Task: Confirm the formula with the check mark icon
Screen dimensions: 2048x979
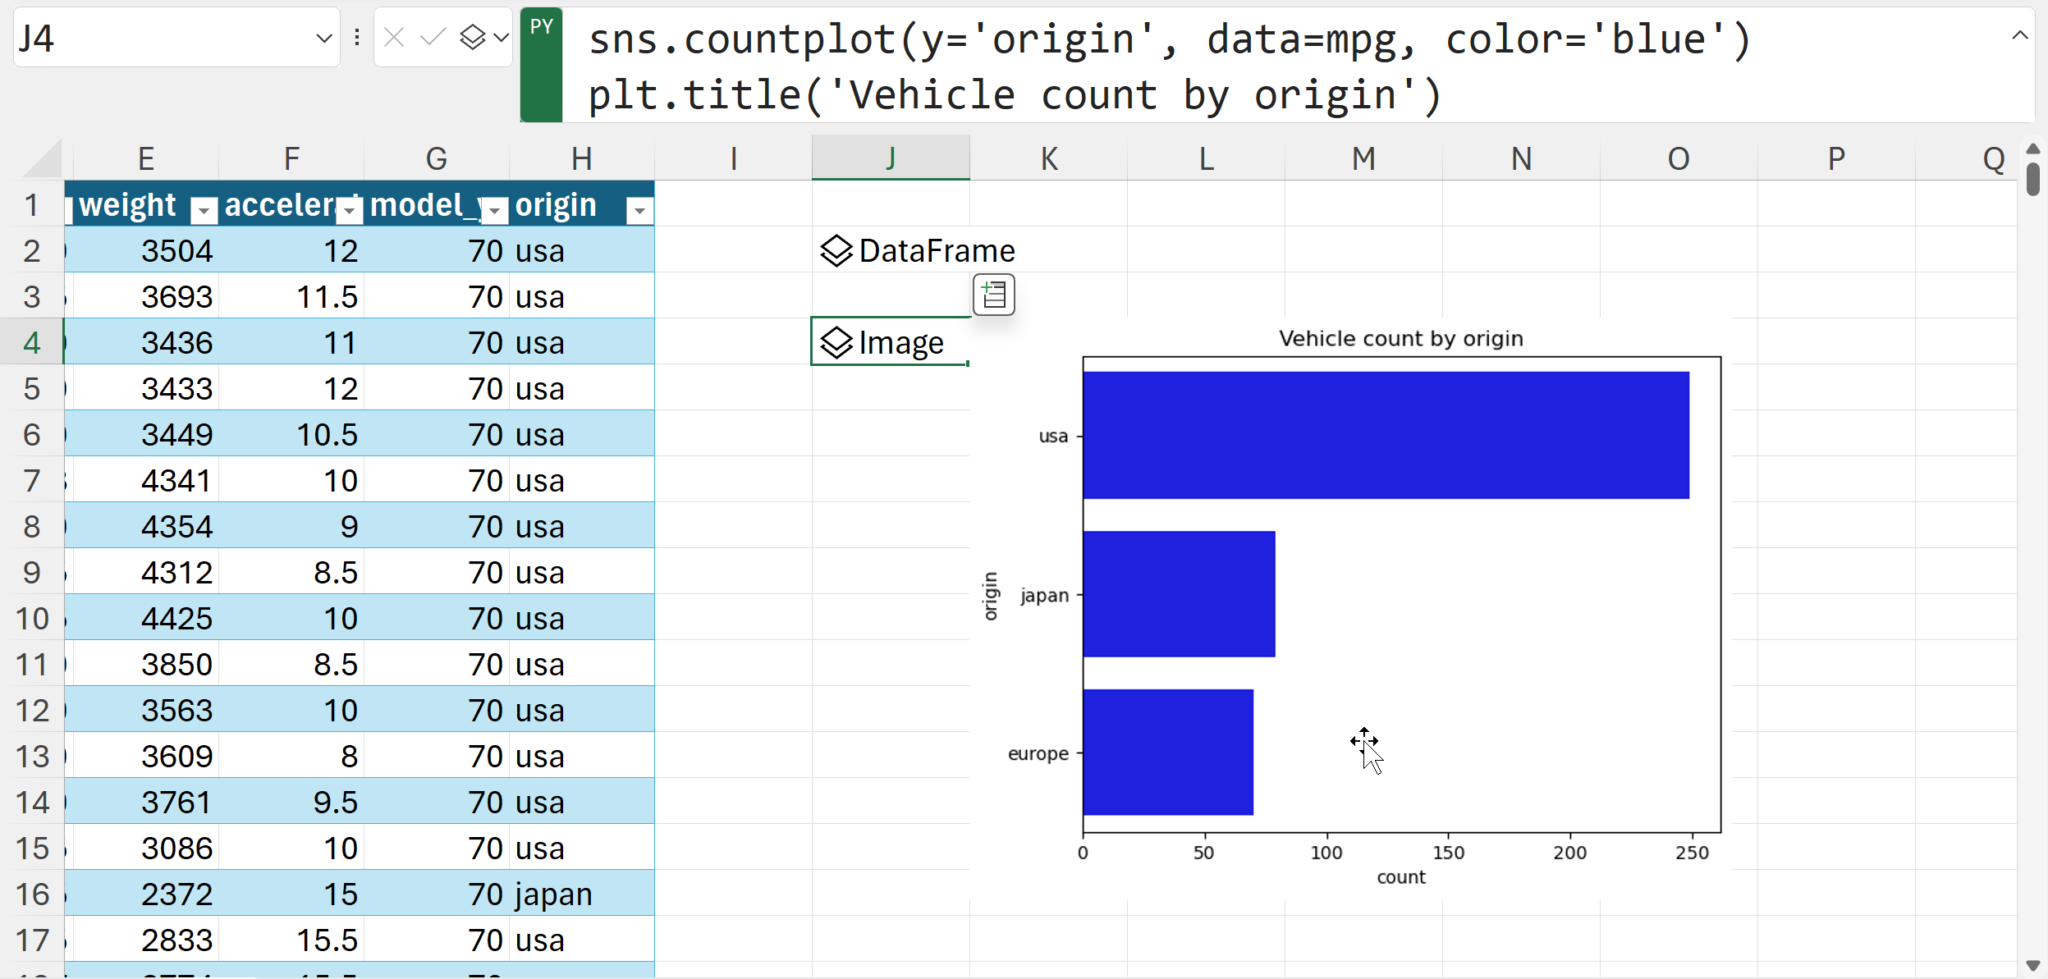Action: tap(431, 37)
